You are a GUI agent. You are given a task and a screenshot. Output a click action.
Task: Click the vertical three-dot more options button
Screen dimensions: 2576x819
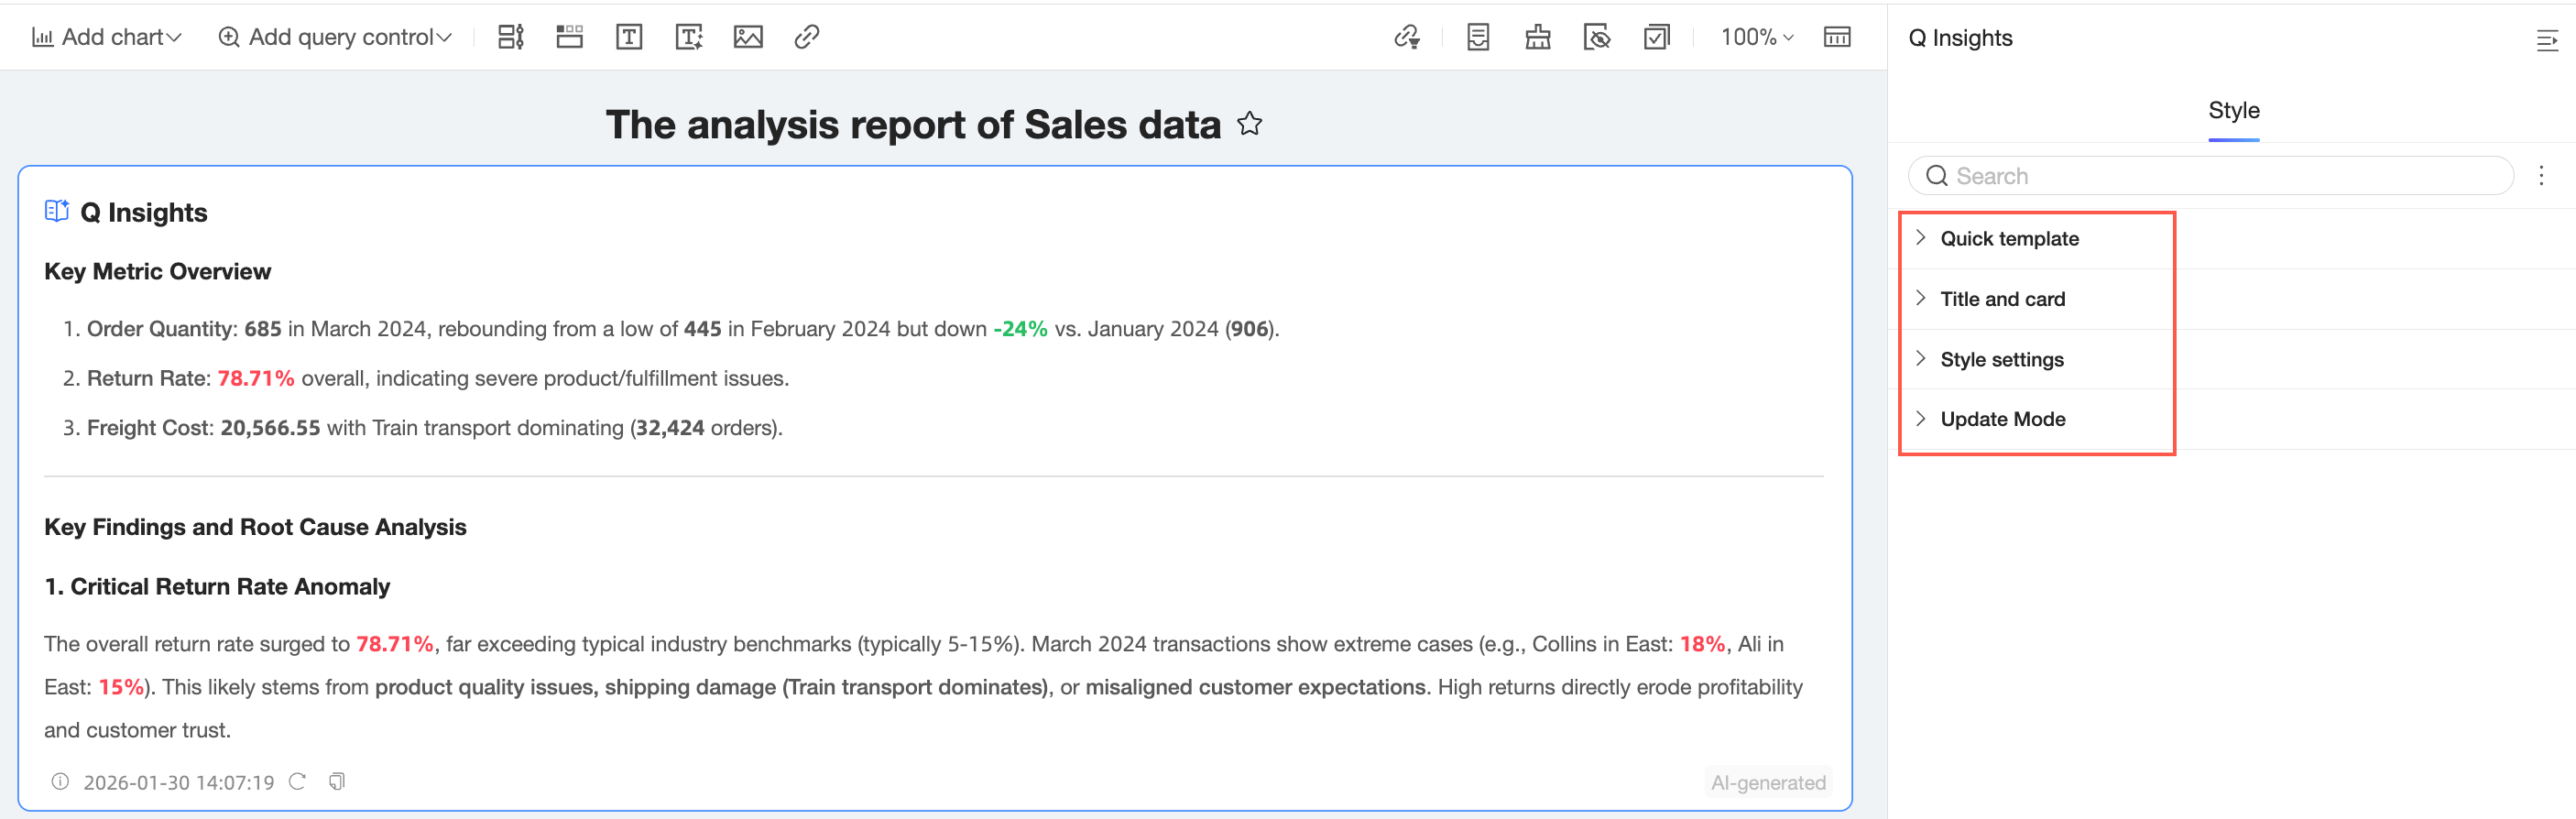pos(2541,176)
